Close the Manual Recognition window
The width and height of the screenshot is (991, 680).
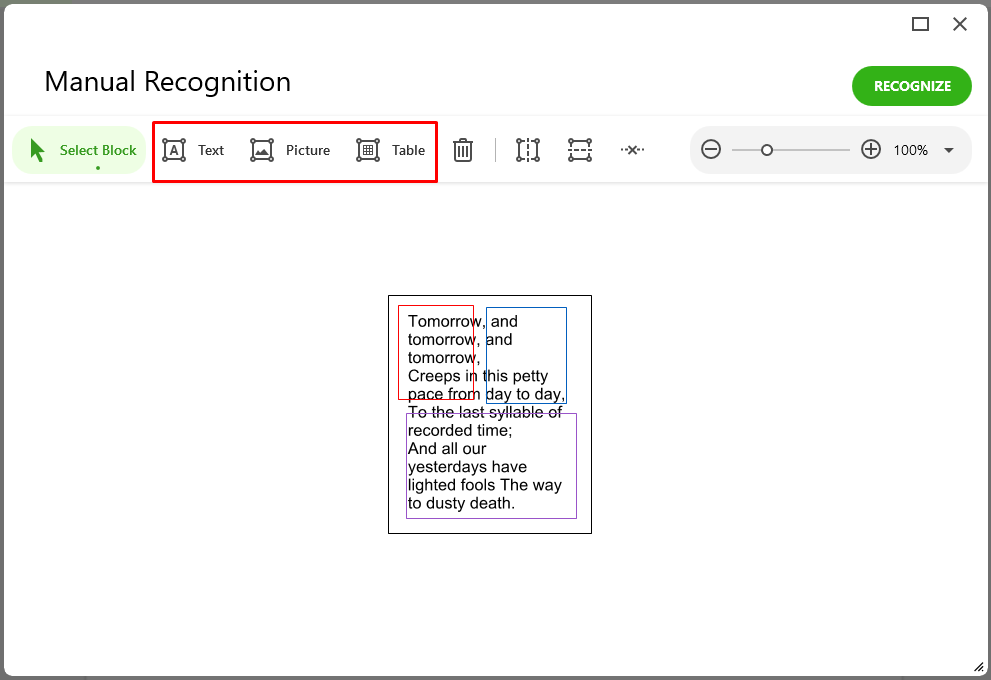click(x=960, y=24)
